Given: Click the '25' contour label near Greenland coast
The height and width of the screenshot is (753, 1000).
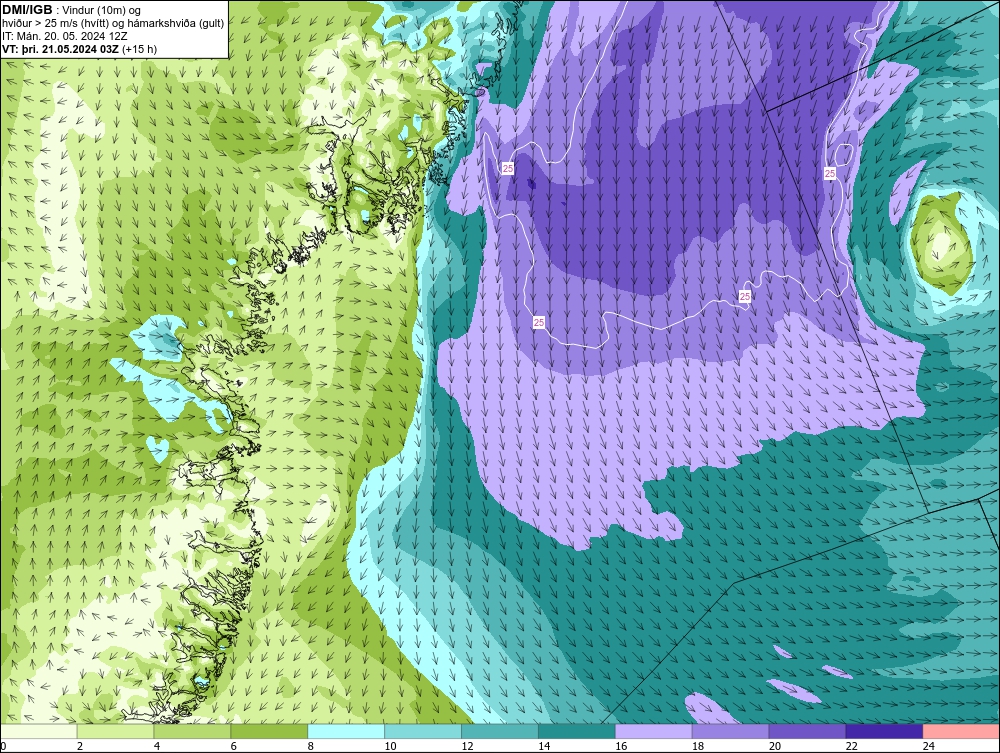Looking at the screenshot, I should 508,168.
